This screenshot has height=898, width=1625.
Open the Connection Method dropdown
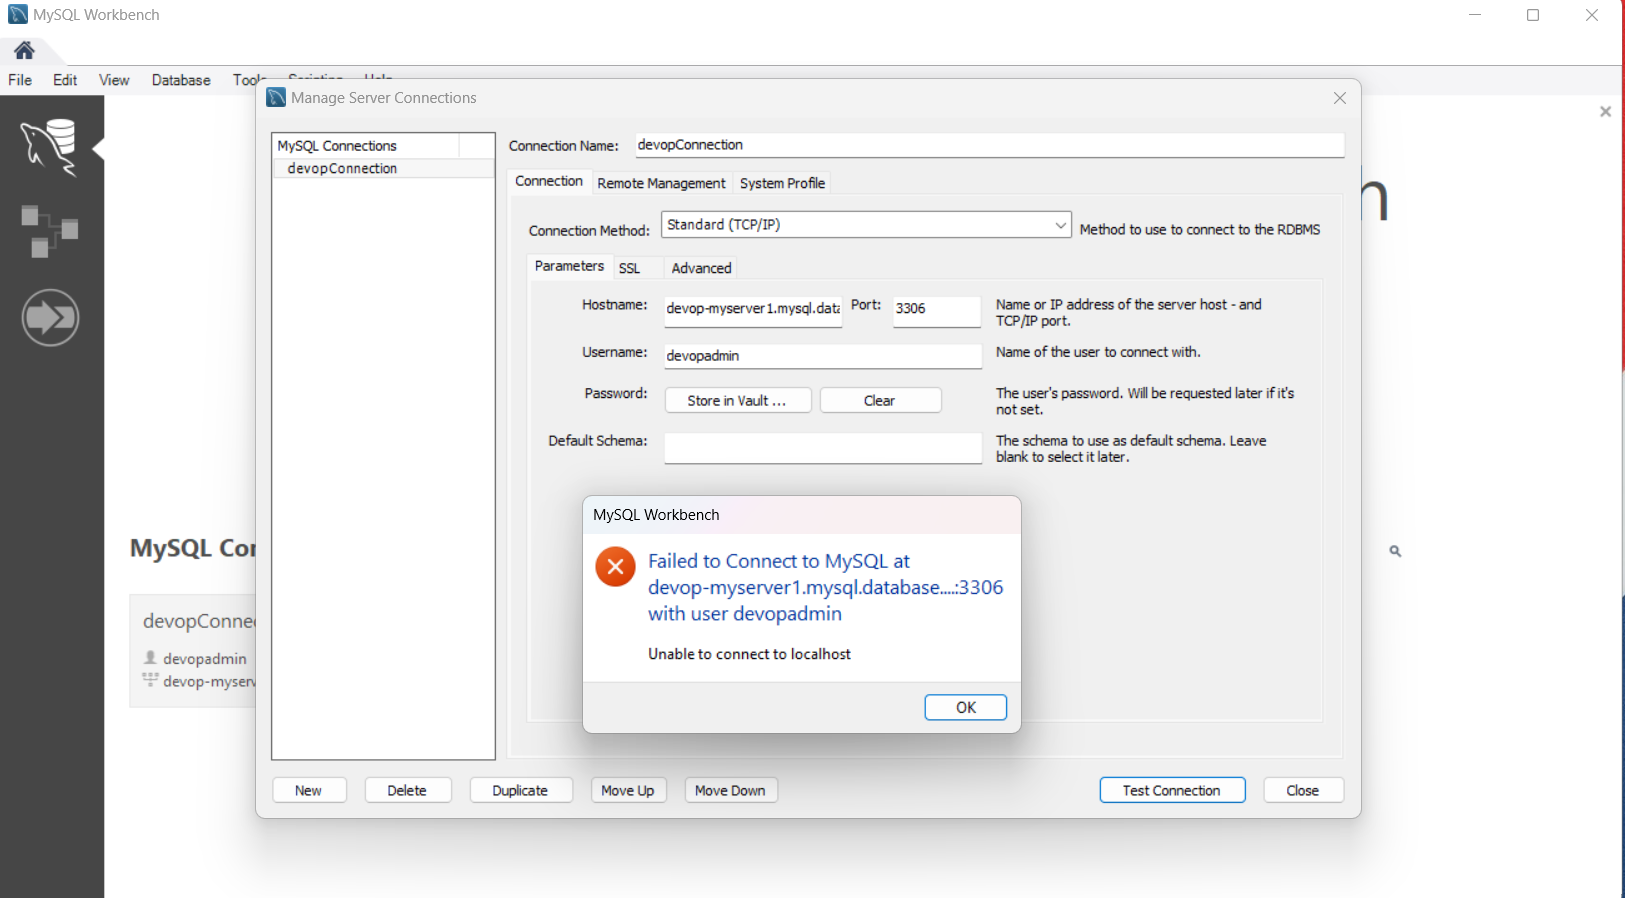[866, 225]
